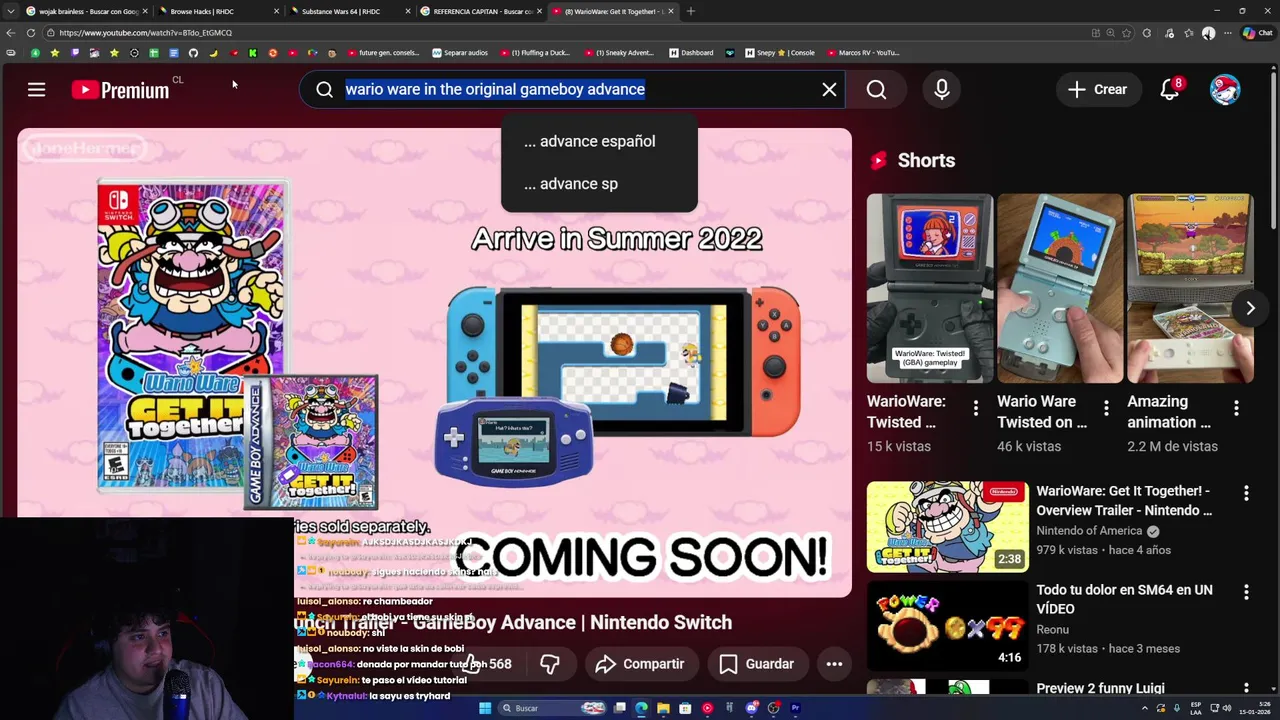This screenshot has width=1280, height=720.
Task: Show hidden system tray icons chevron
Action: pyautogui.click(x=1145, y=708)
